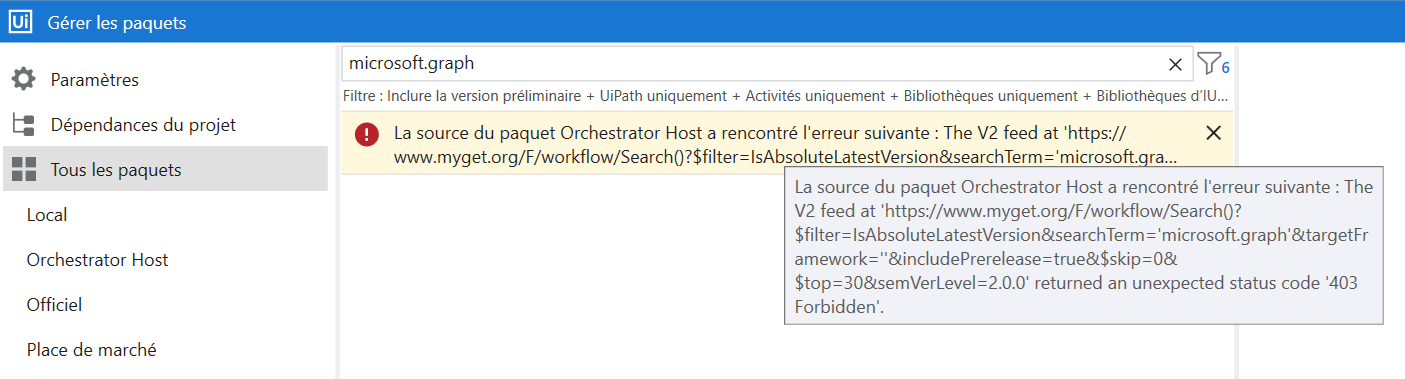This screenshot has height=379, width=1405.
Task: Click the yellow error banner message text
Action: (785, 145)
